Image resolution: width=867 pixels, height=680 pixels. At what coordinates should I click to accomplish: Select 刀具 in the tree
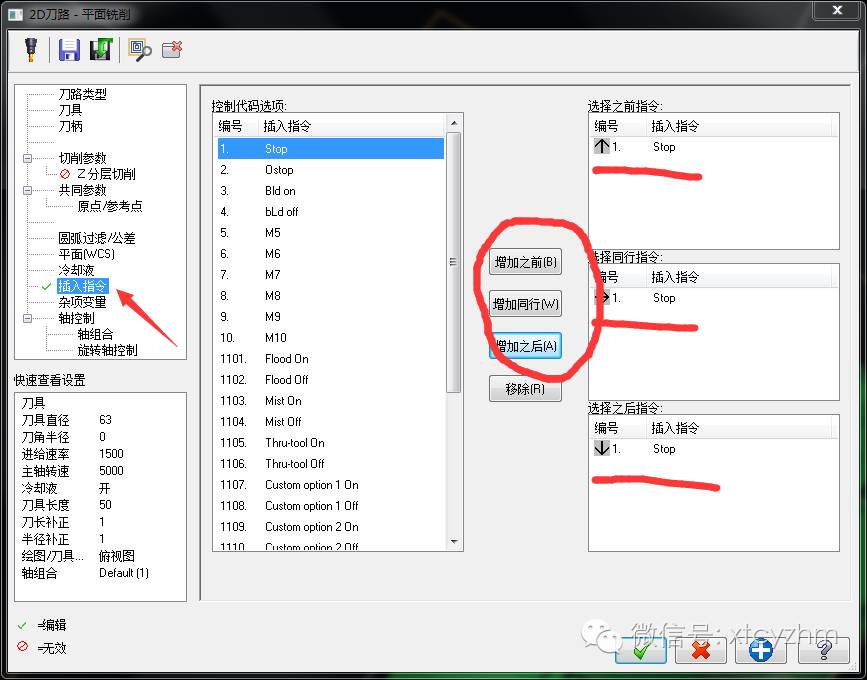click(x=70, y=110)
